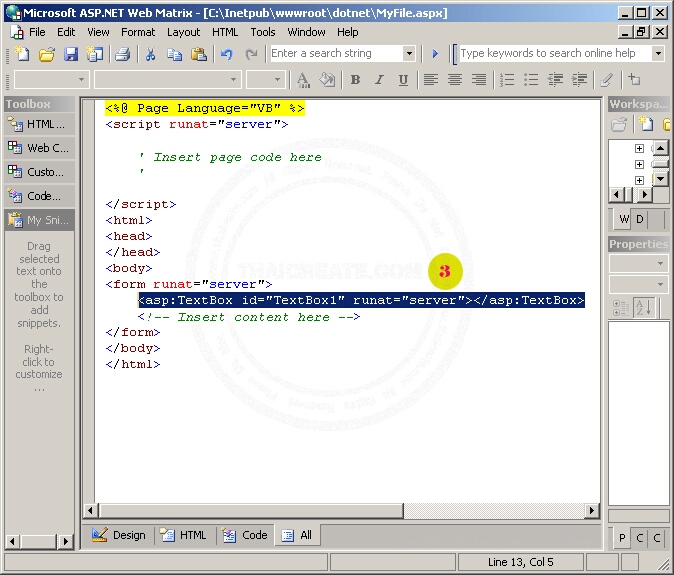Align text left
The width and height of the screenshot is (674, 575).
(431, 80)
